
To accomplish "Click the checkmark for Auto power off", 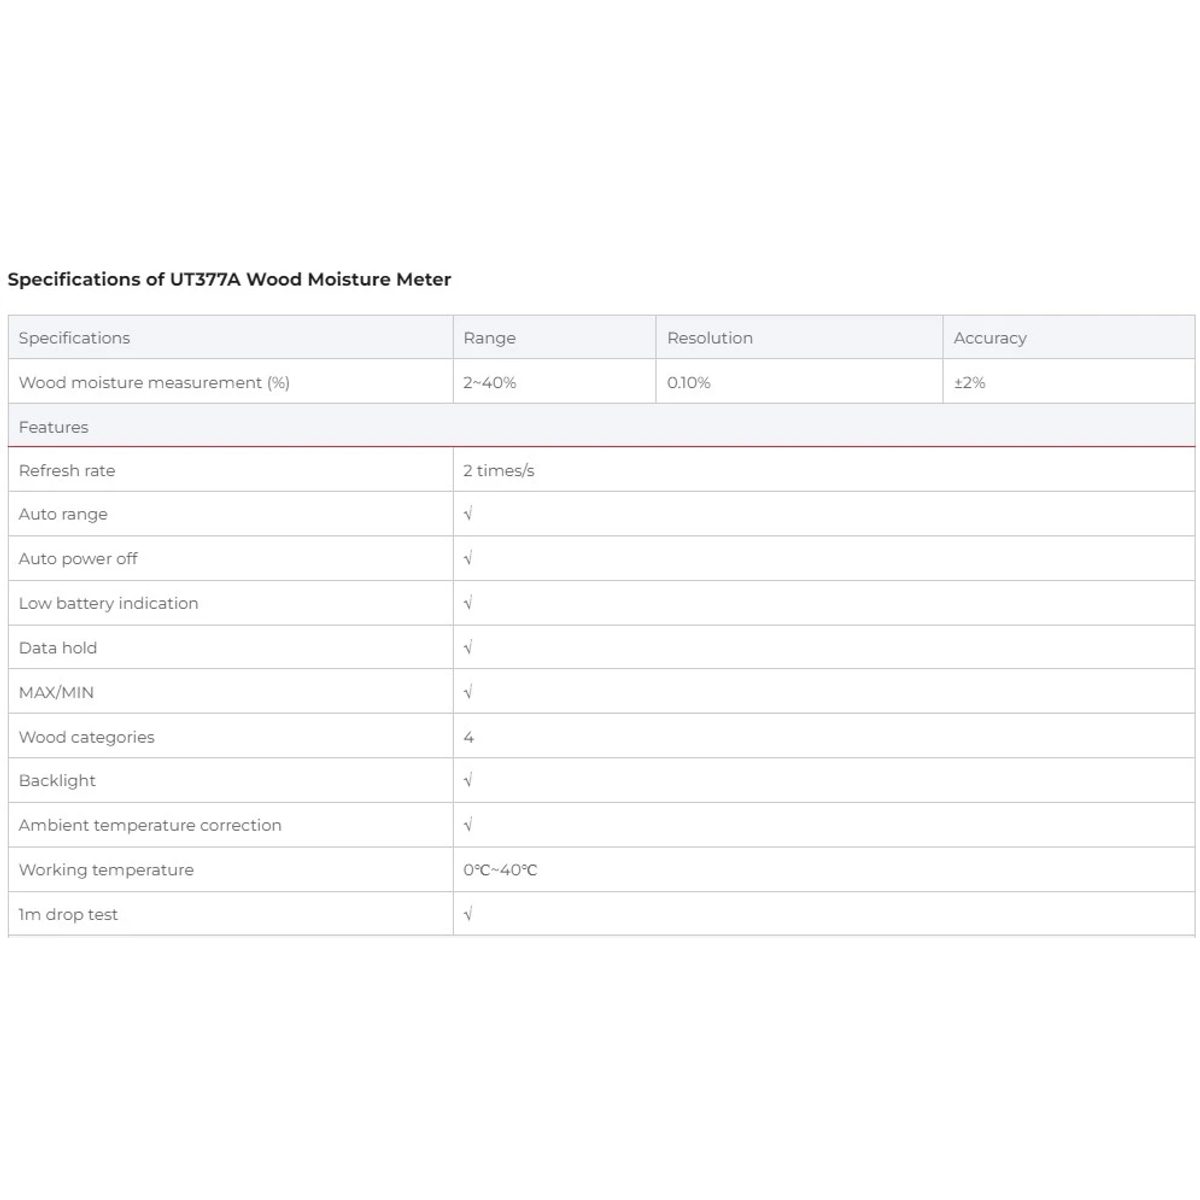I will click(x=468, y=558).
